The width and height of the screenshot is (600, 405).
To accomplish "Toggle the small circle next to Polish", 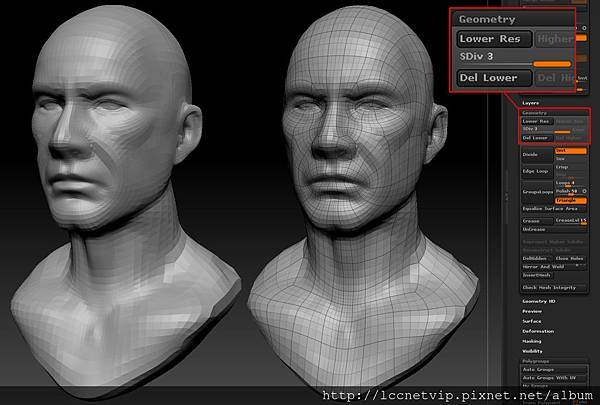I will pos(584,191).
